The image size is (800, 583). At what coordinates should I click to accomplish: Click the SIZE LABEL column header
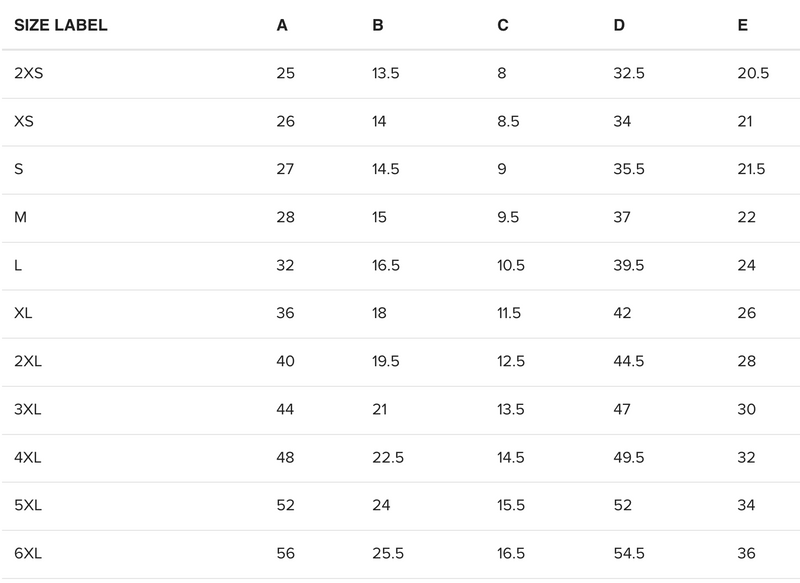[60, 26]
